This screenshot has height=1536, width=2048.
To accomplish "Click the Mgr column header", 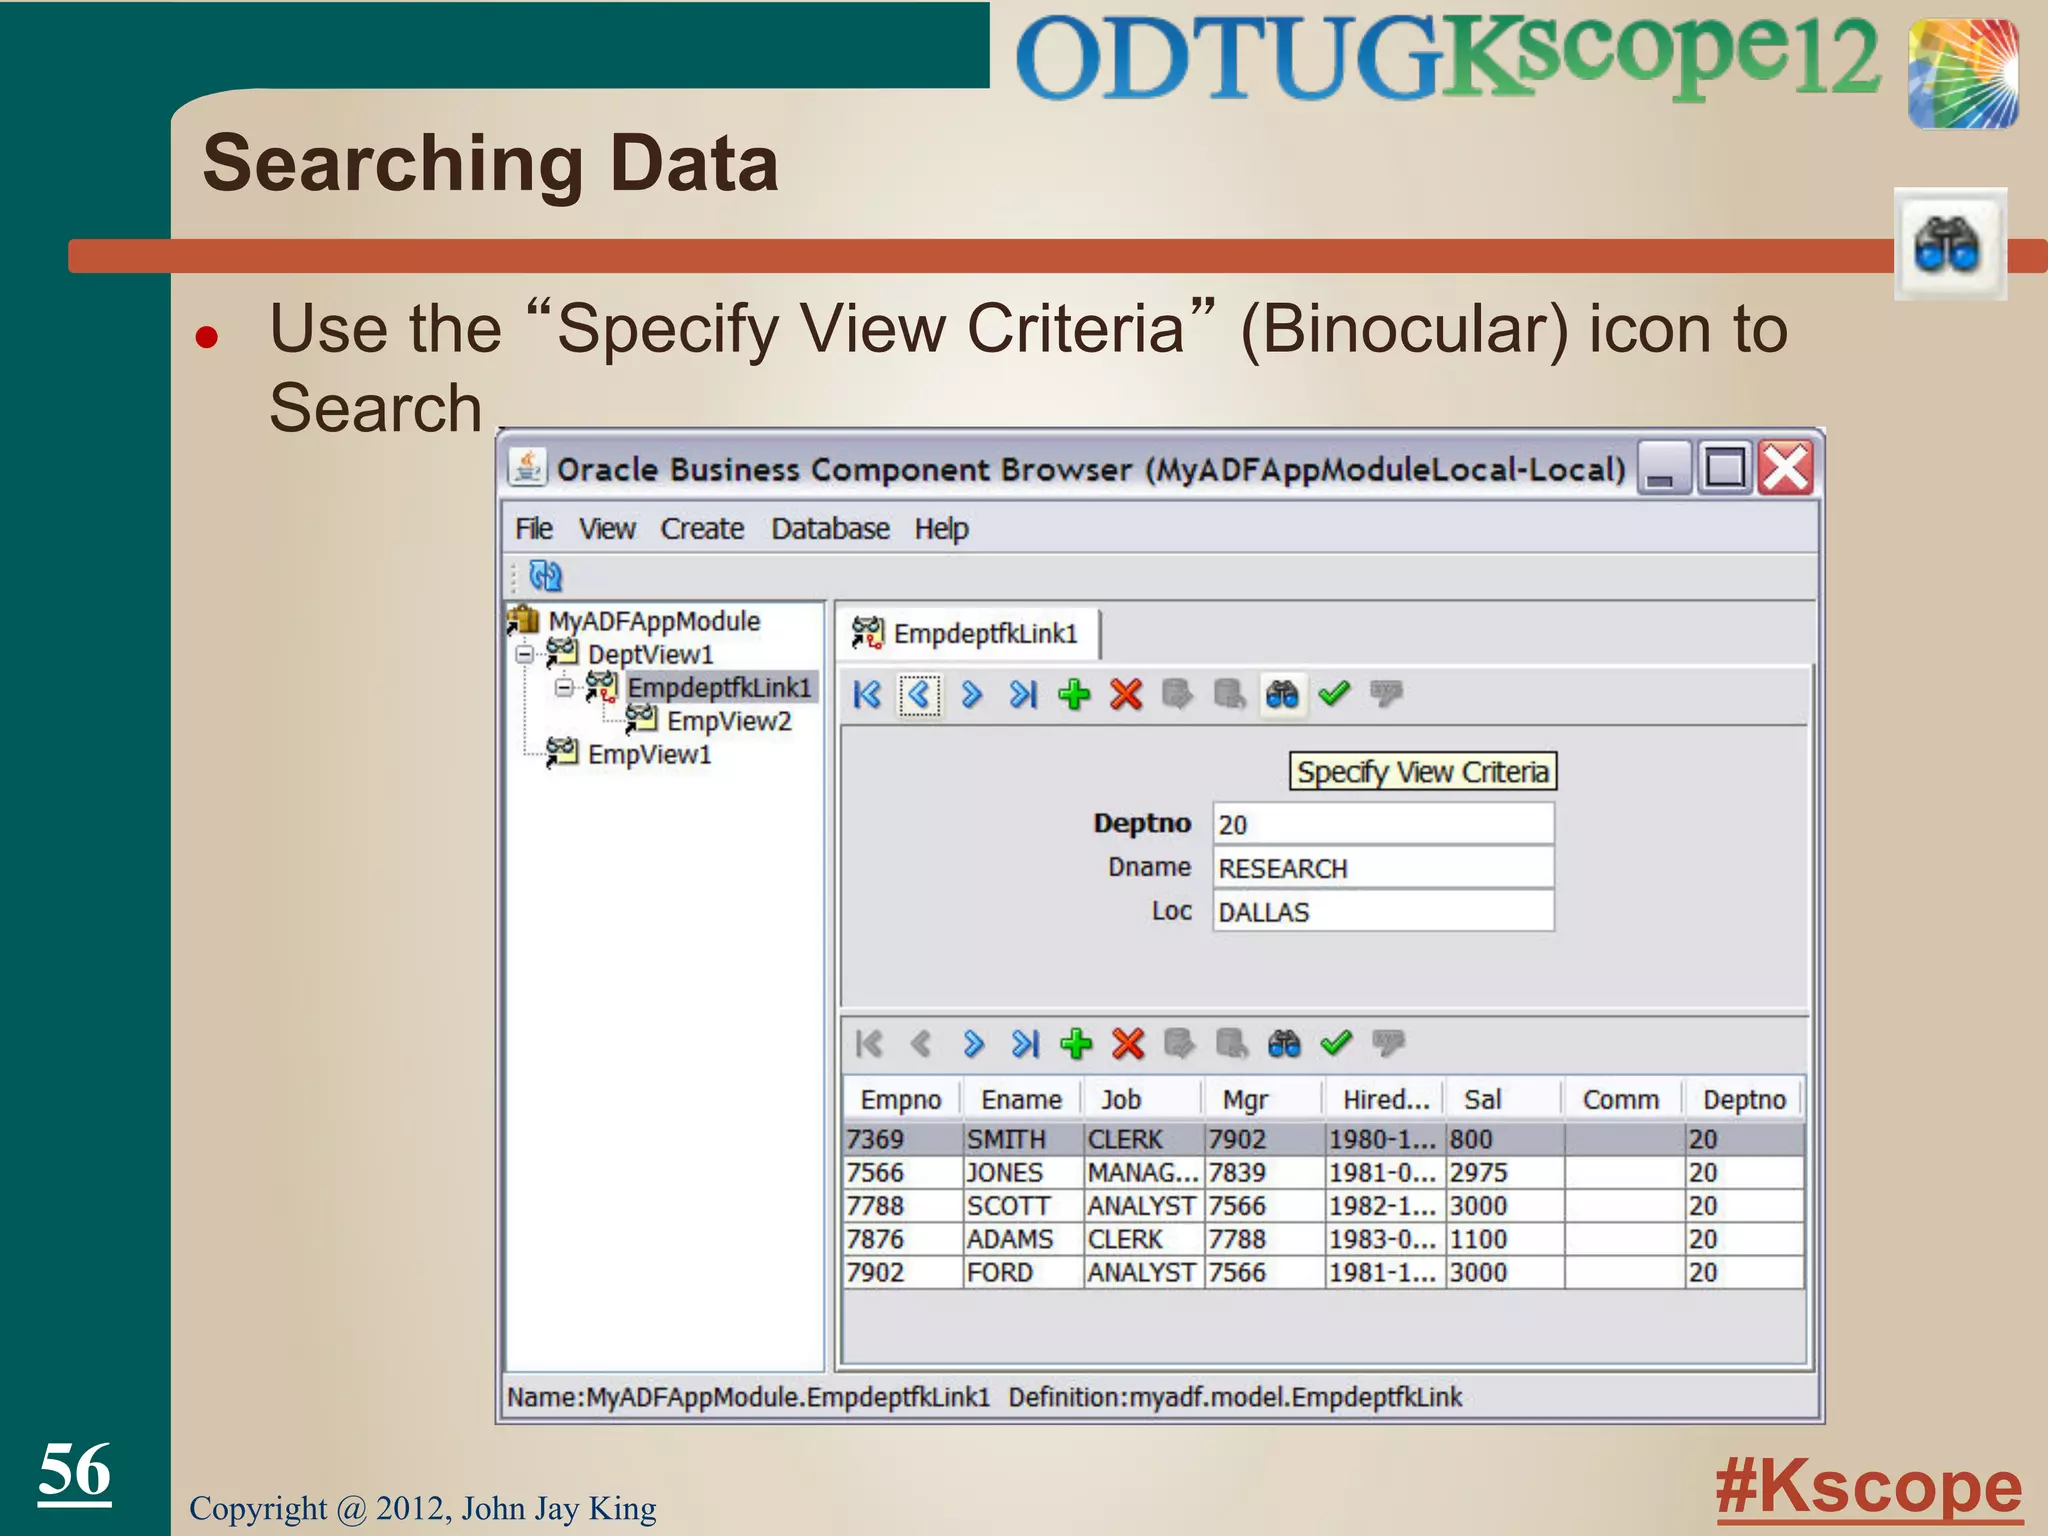I will point(1262,1099).
